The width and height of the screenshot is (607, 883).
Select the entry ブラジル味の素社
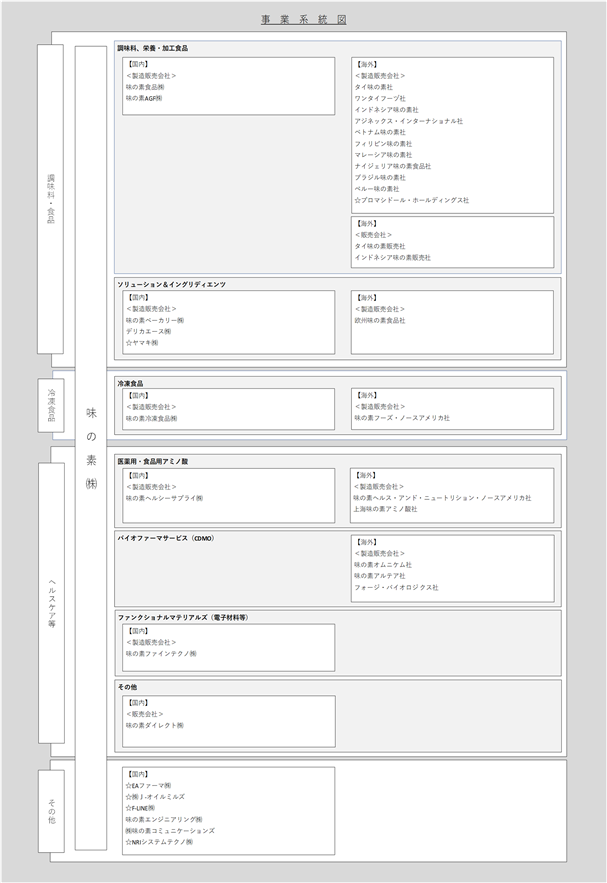pos(380,178)
